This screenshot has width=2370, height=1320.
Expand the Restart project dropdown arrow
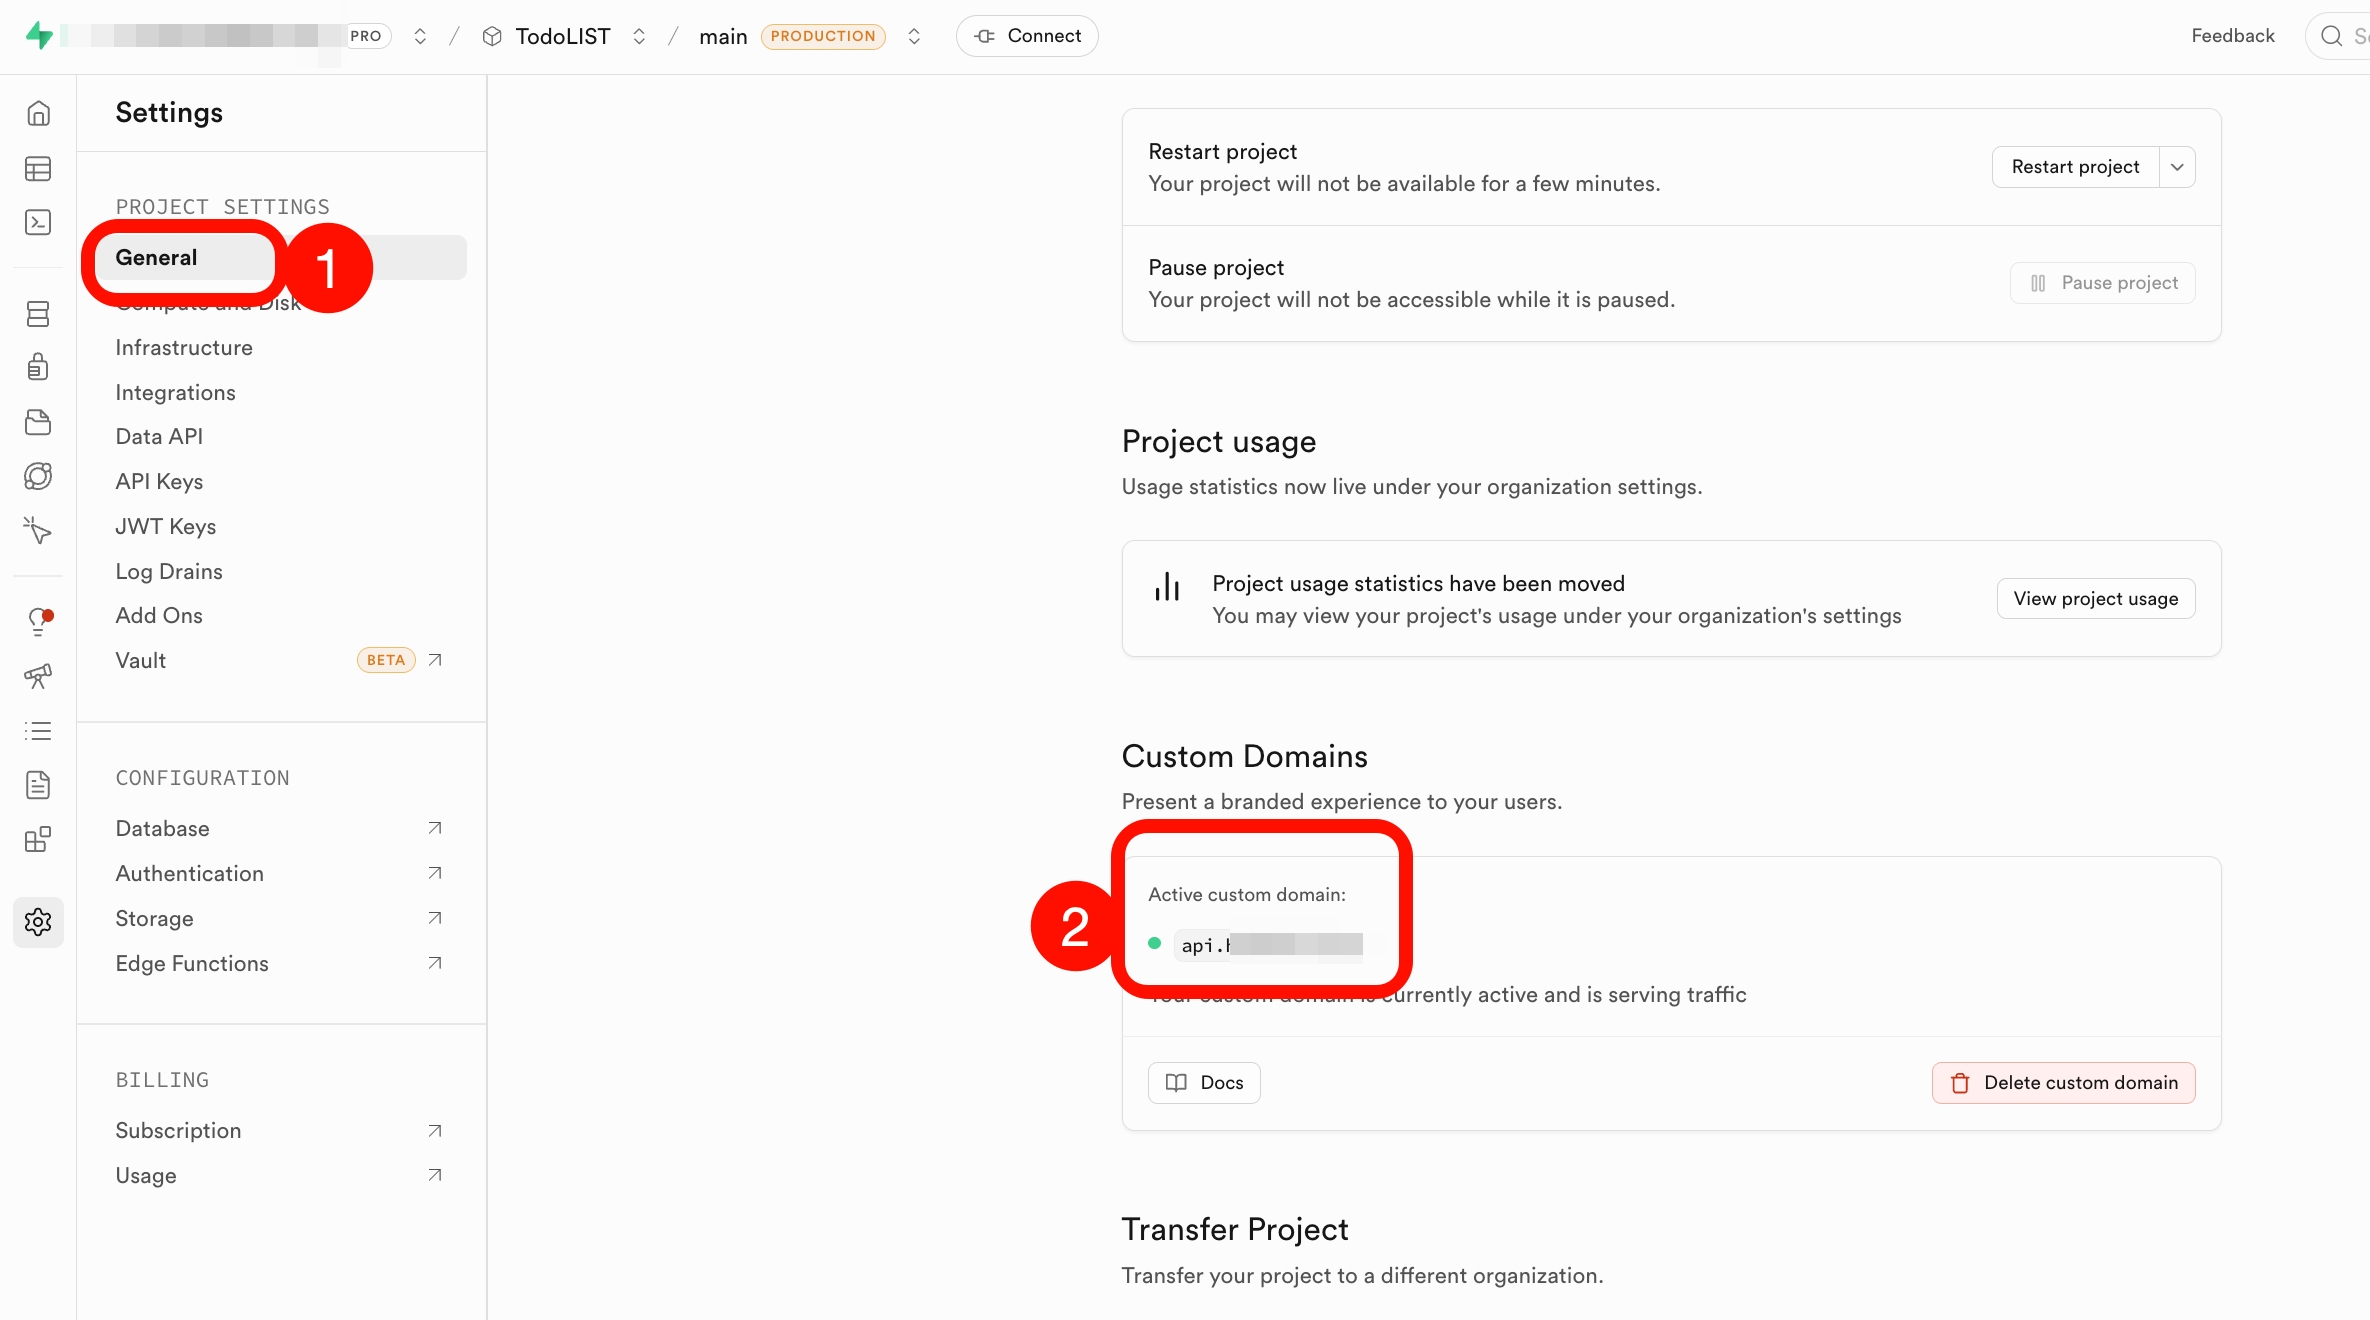pos(2177,167)
